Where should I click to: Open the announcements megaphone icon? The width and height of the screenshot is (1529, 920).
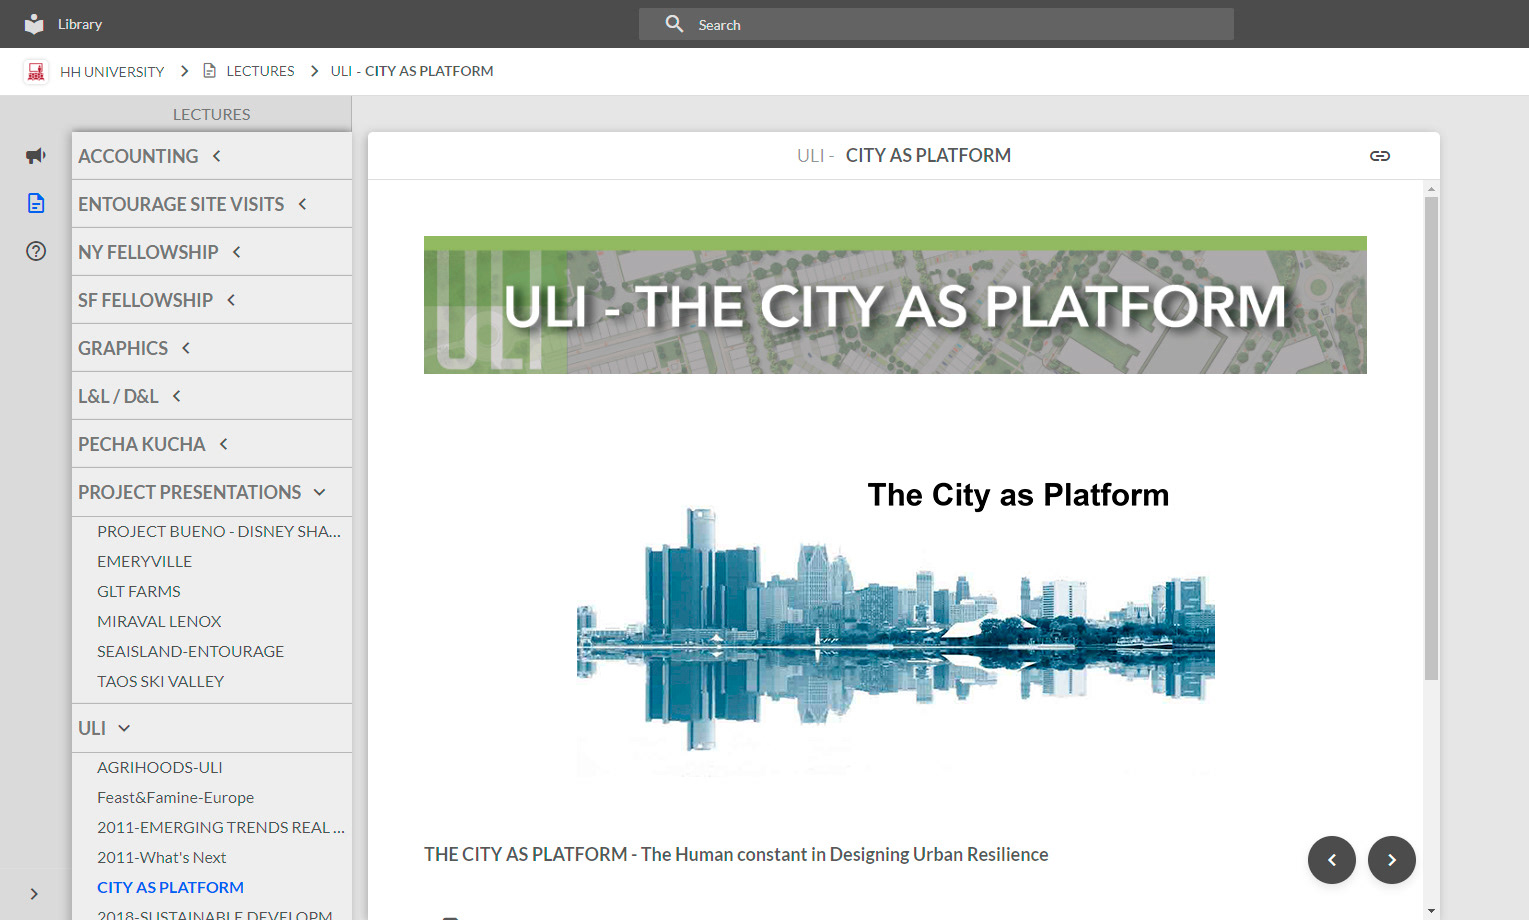(x=36, y=155)
